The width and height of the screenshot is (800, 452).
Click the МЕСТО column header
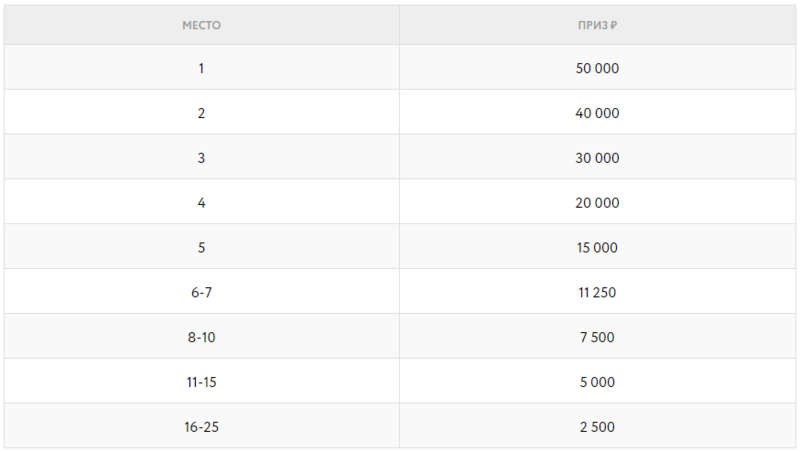click(x=202, y=25)
